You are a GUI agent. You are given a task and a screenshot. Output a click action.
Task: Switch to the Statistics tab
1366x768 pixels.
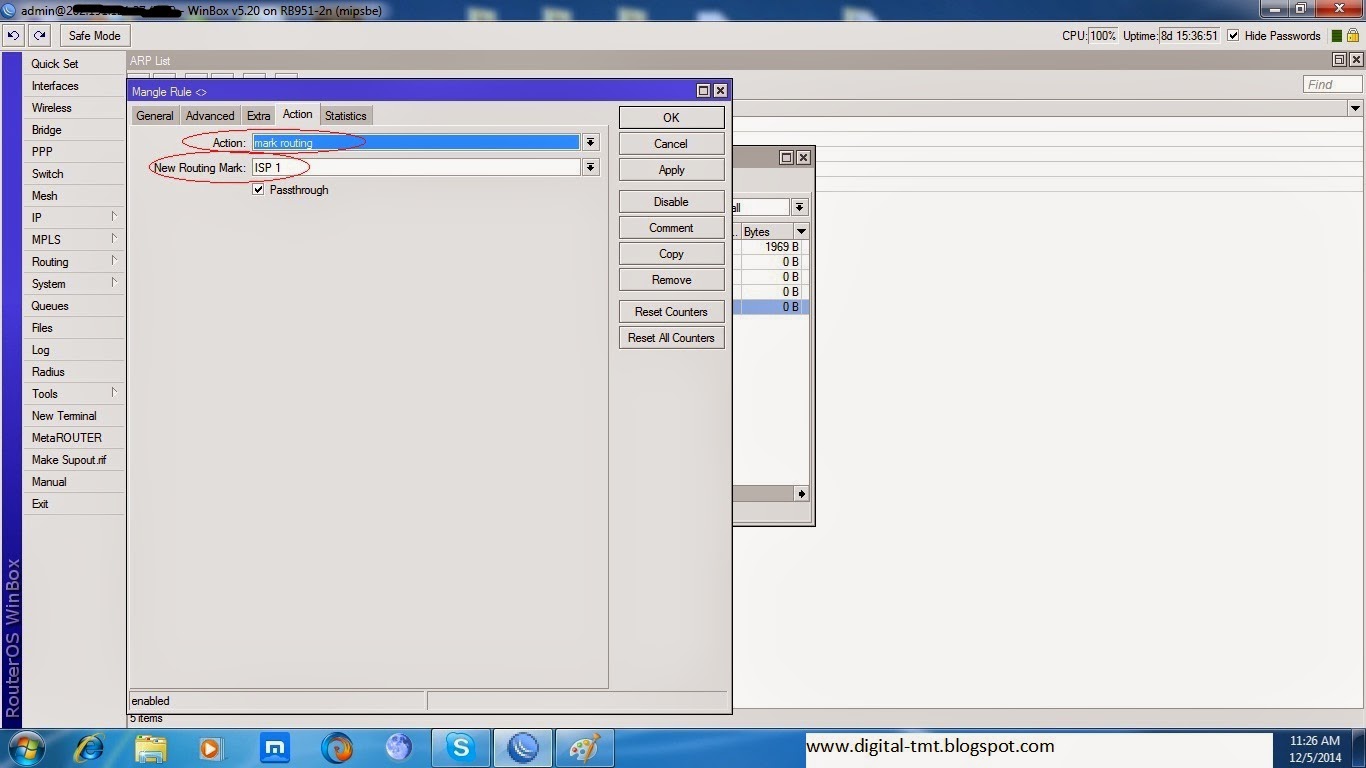tap(346, 116)
